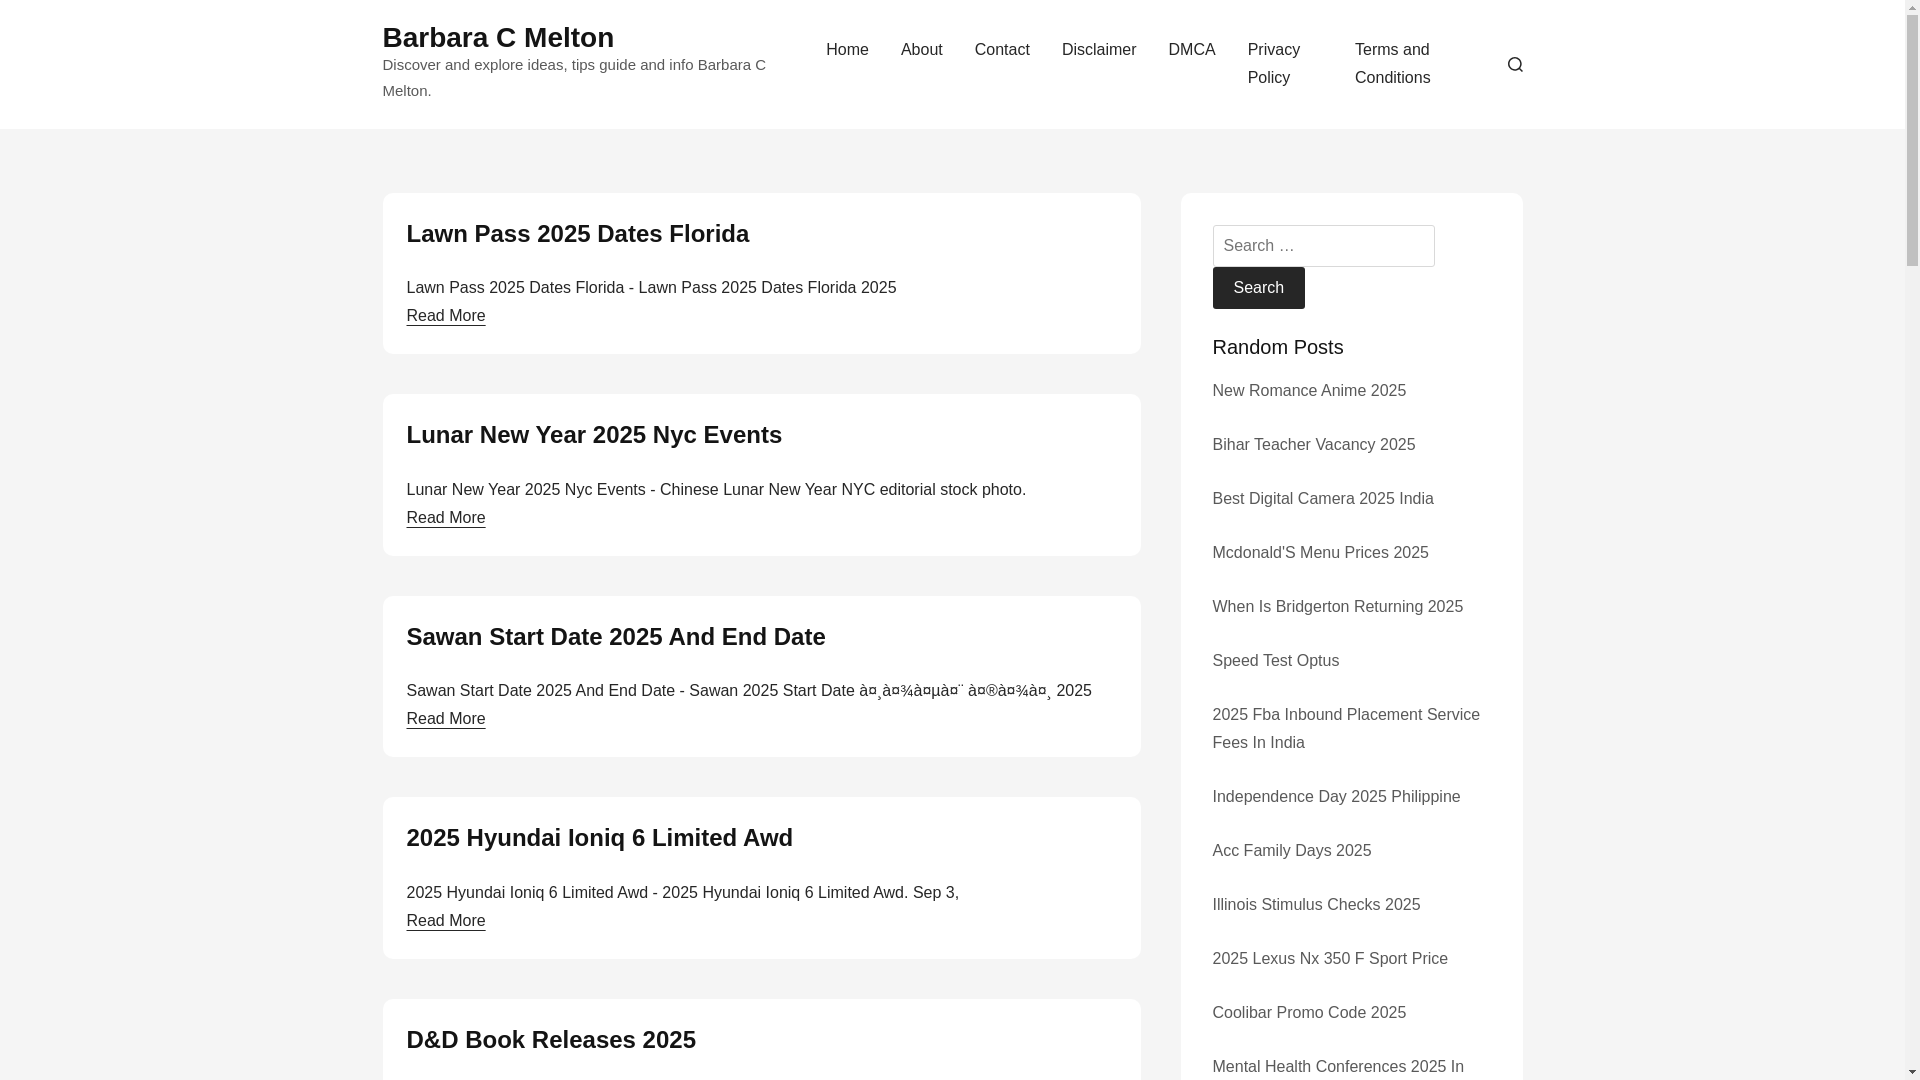Open the When Is Bridgerton Returning 2025 link
This screenshot has width=1920, height=1080.
click(1337, 607)
